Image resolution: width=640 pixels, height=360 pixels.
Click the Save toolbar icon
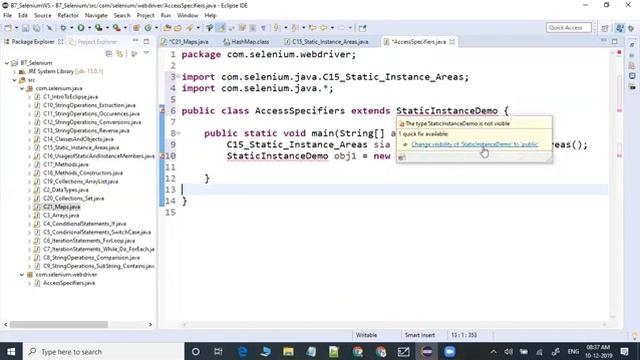(x=25, y=28)
